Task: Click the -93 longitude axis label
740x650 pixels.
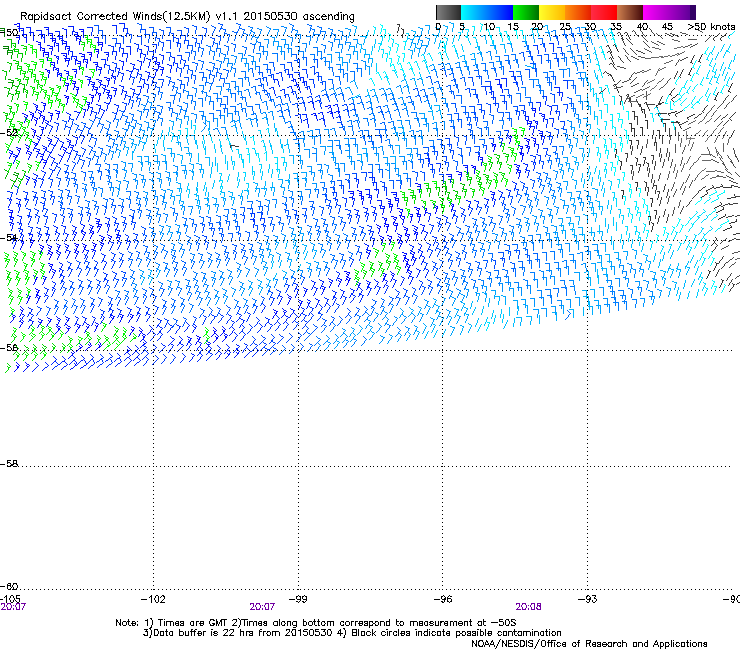Action: point(588,599)
